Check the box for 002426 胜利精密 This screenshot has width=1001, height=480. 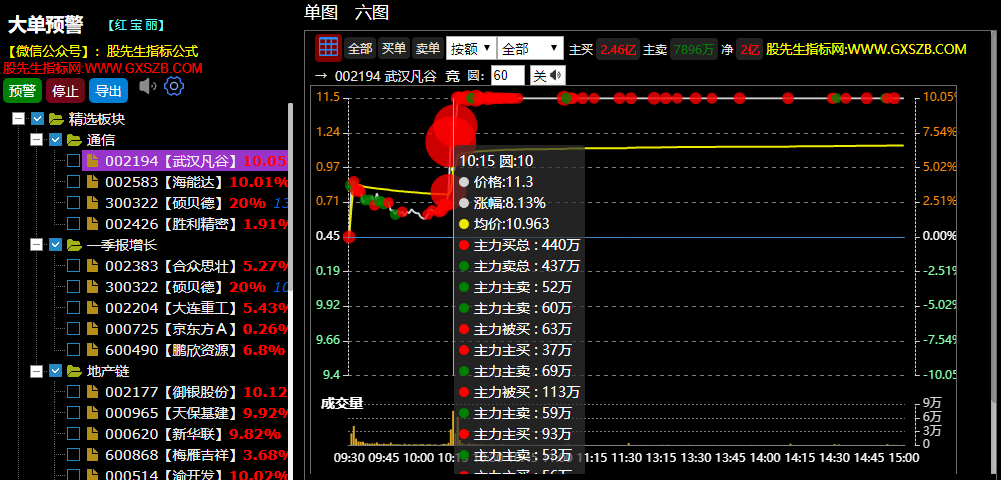click(x=73, y=223)
